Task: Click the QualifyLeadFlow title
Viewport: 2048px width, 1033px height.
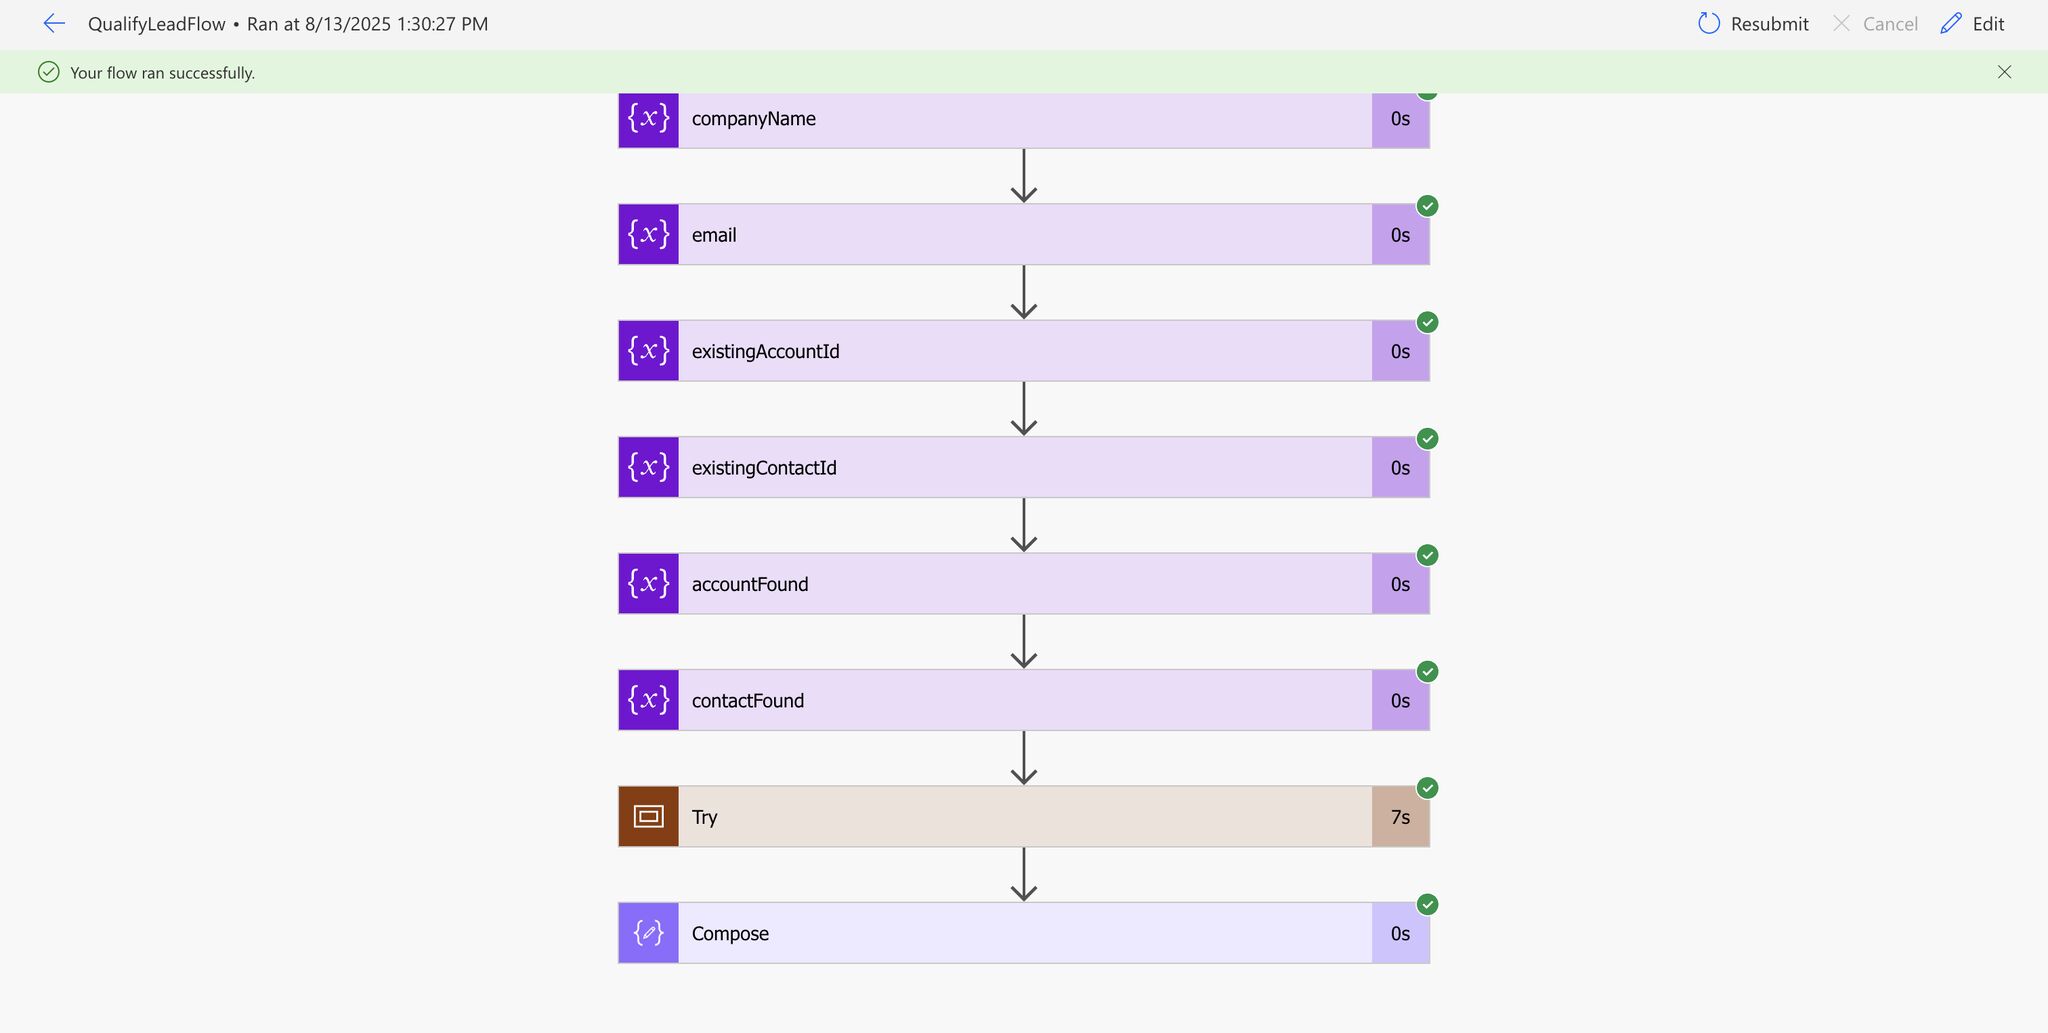Action: point(156,23)
